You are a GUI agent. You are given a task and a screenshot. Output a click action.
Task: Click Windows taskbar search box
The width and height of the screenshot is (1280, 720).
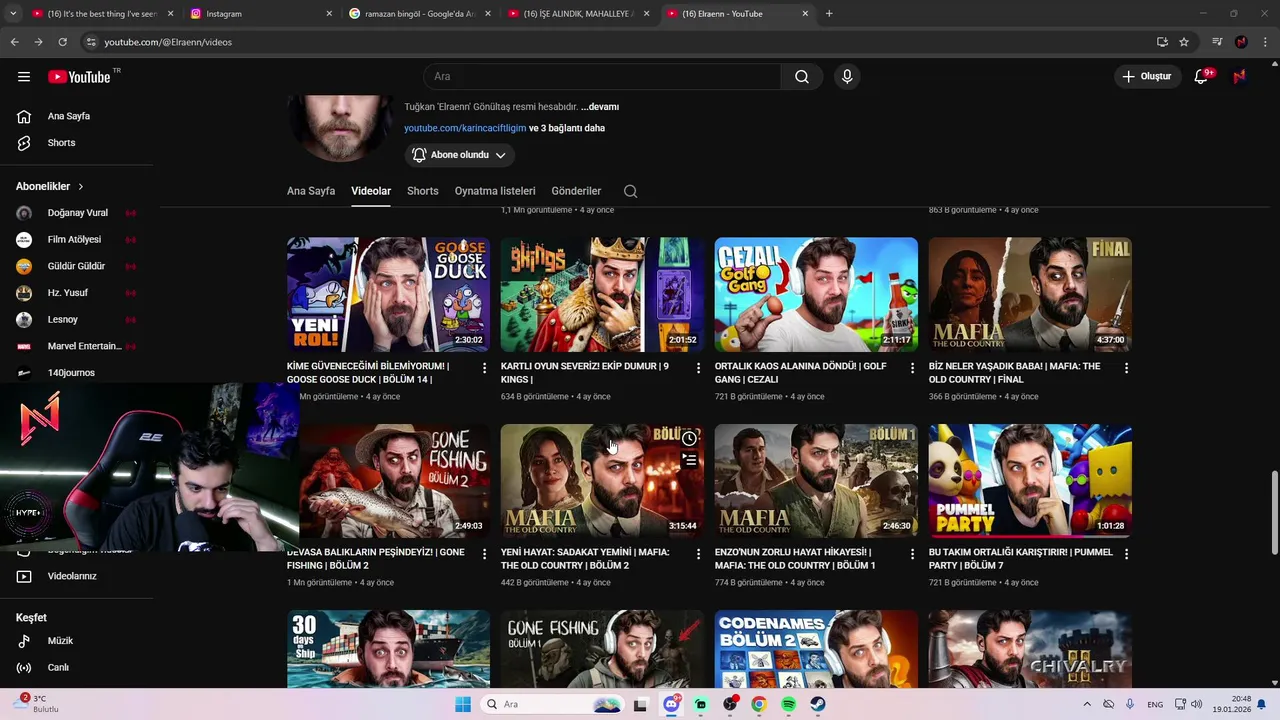(552, 704)
